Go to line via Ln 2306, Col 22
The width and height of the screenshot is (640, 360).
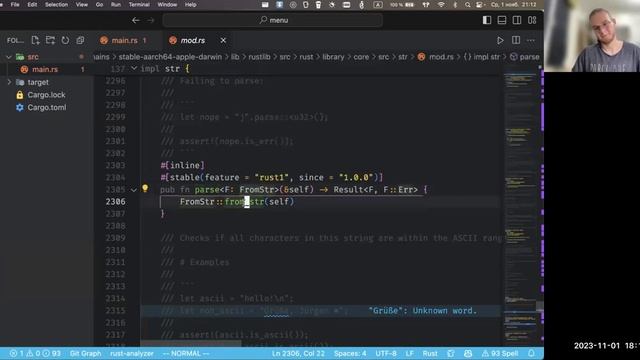click(x=298, y=353)
